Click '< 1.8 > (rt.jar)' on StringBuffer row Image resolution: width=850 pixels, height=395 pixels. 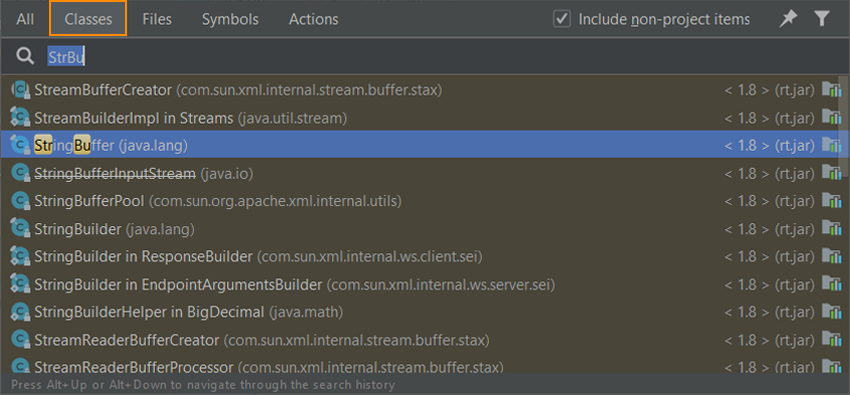coord(769,145)
